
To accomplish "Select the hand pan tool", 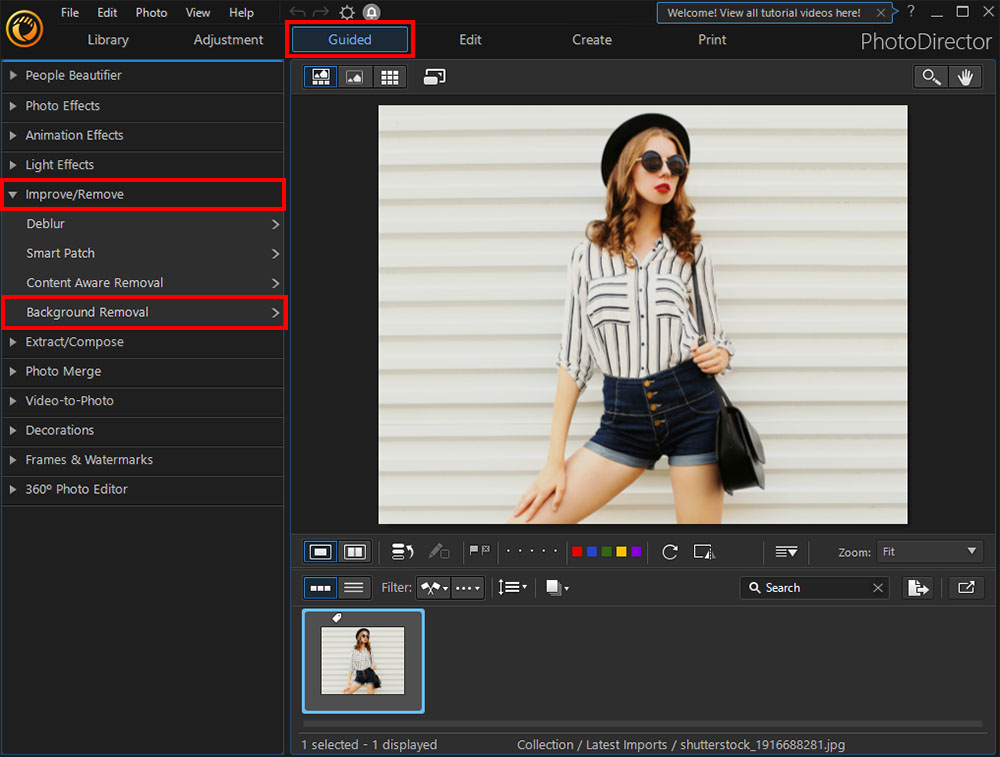I will (965, 77).
